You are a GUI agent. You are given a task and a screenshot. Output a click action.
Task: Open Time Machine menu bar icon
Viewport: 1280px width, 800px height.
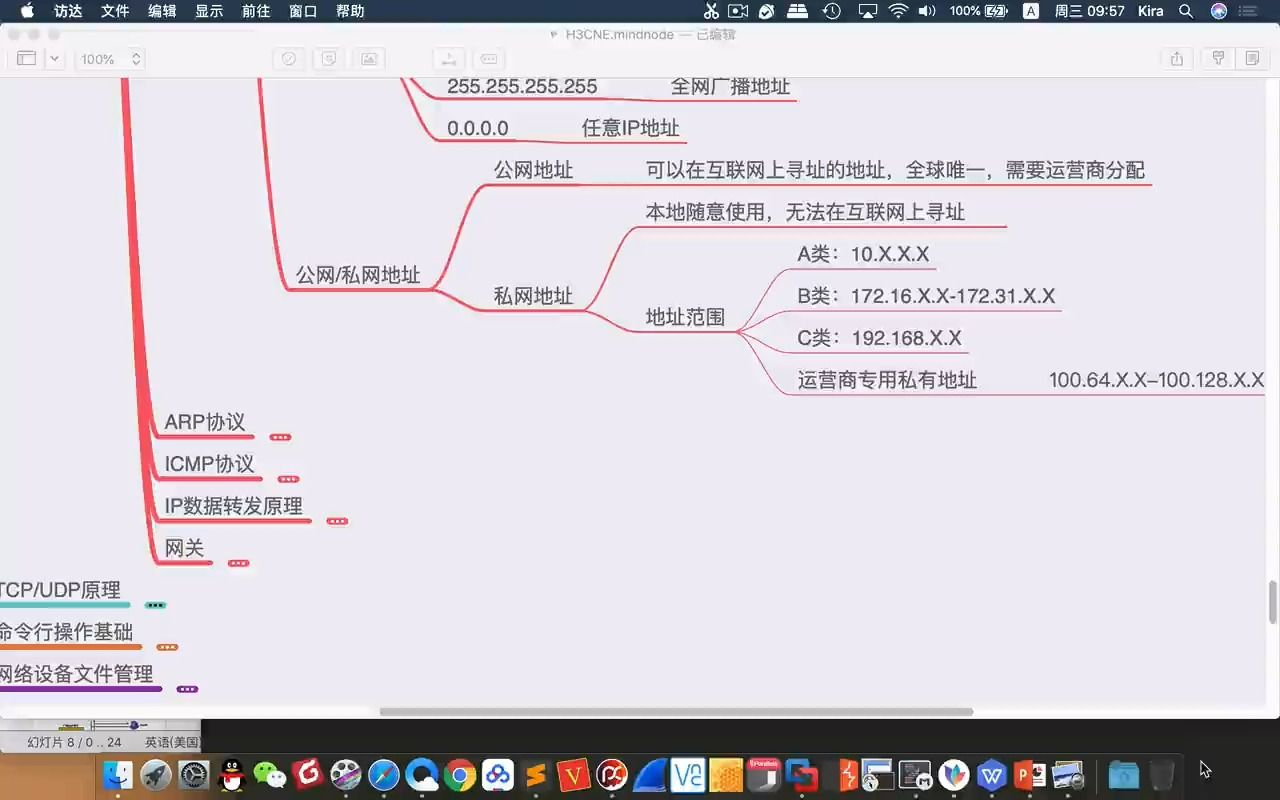832,11
